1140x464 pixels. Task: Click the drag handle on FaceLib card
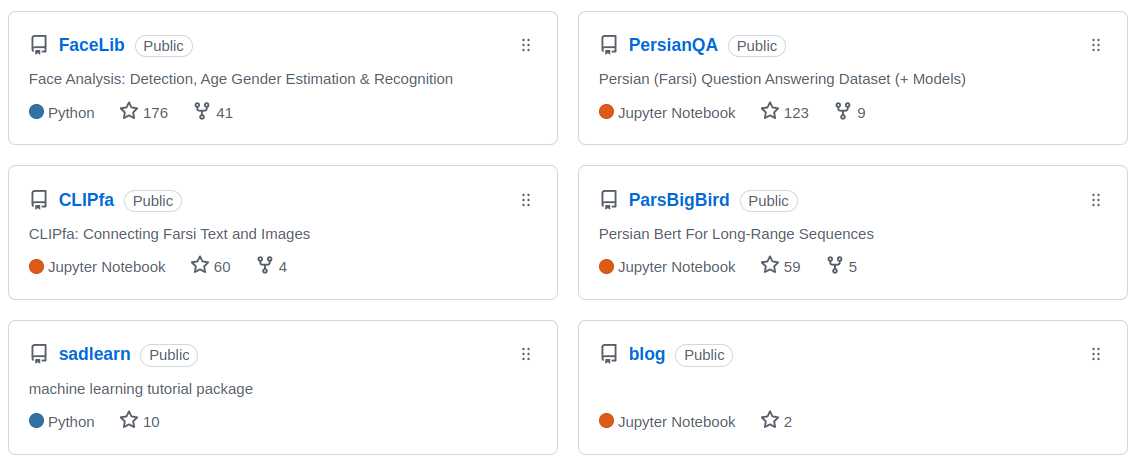click(526, 45)
